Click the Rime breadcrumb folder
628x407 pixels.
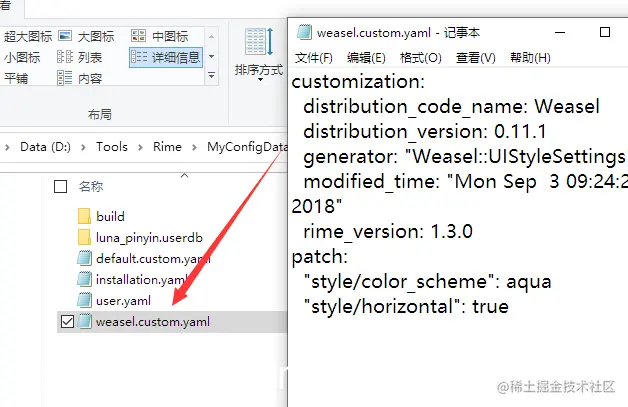(x=167, y=147)
